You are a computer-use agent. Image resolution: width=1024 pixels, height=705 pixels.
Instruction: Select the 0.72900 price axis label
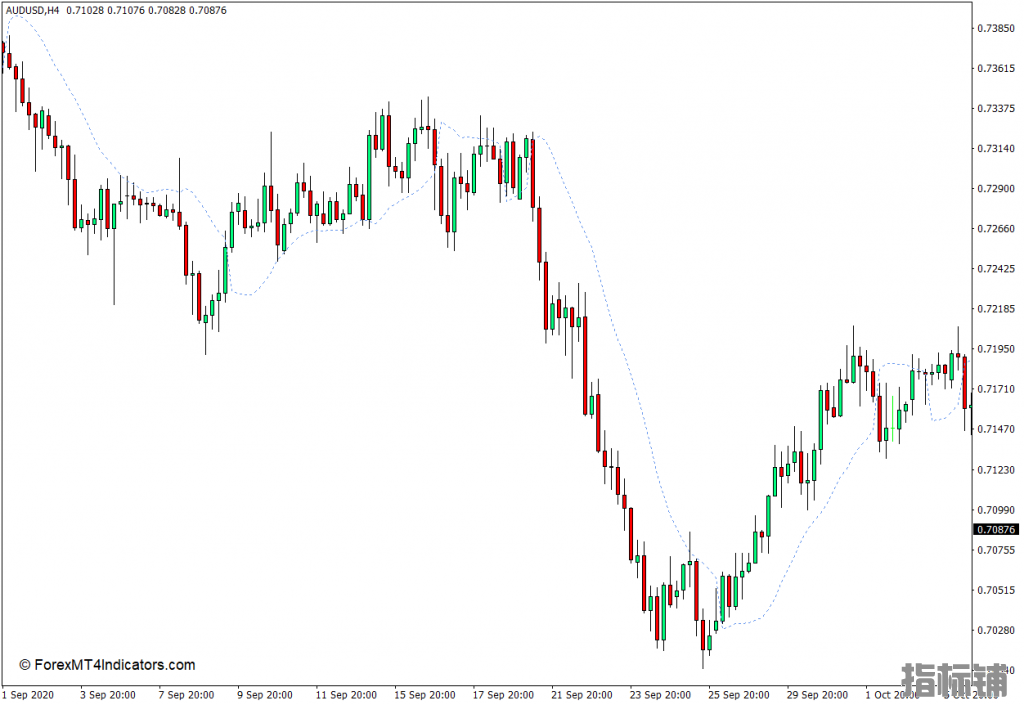(997, 189)
